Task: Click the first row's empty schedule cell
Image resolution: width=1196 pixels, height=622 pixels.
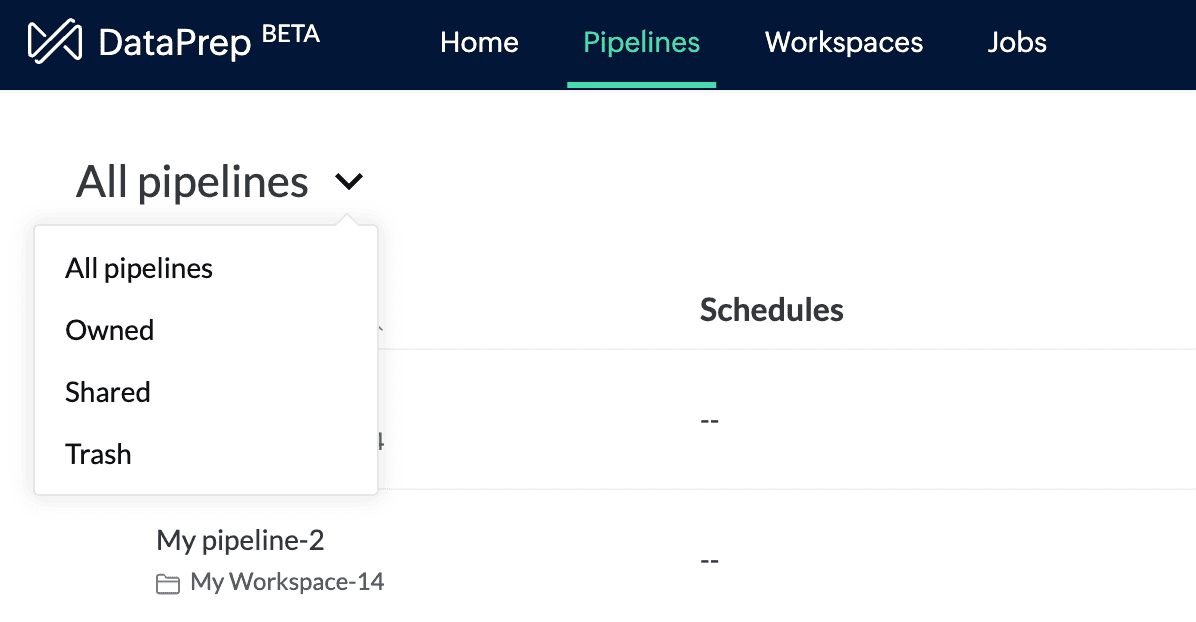Action: 710,420
